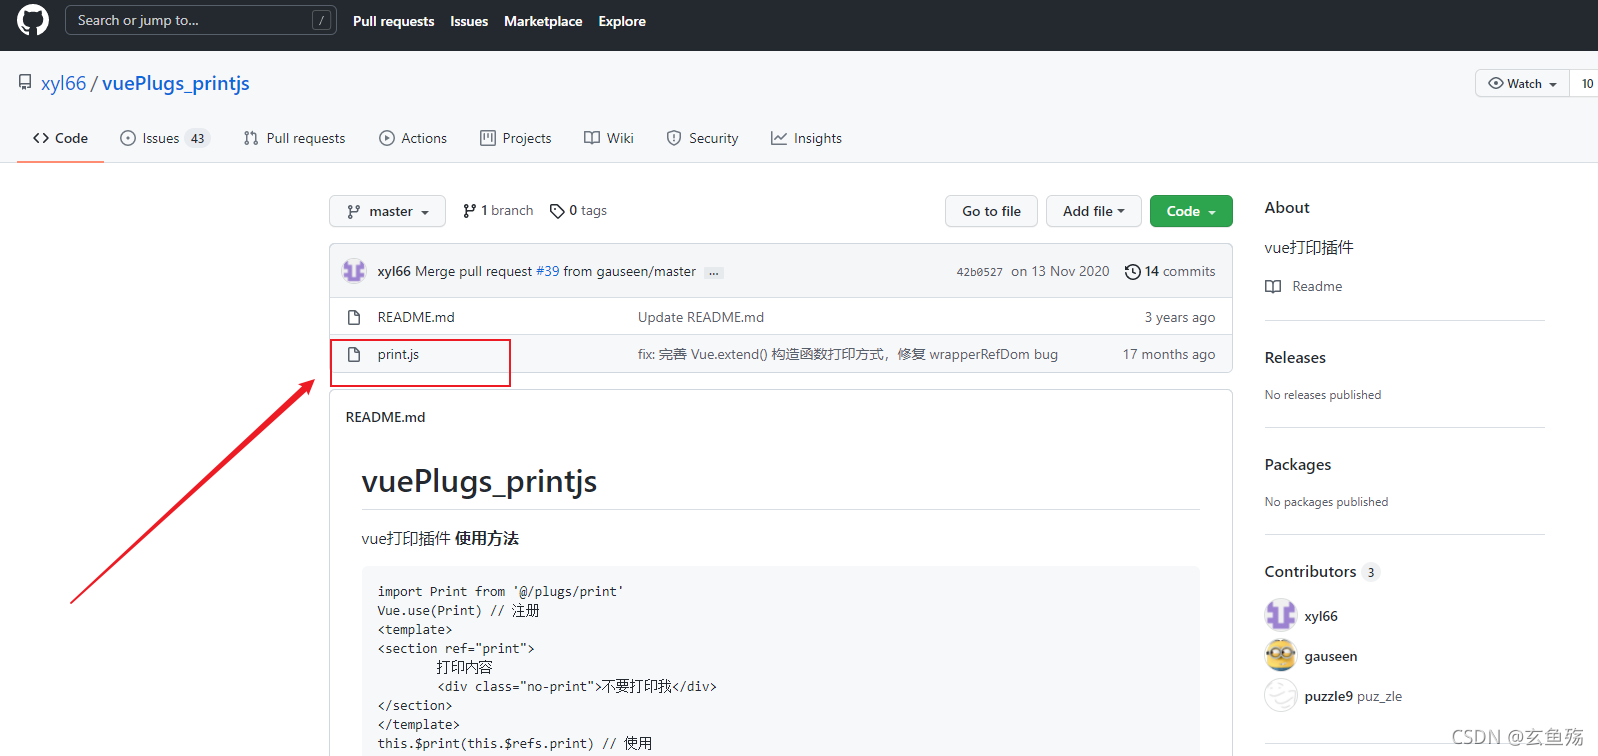Open the README.md file
Viewport: 1598px width, 756px height.
point(416,317)
